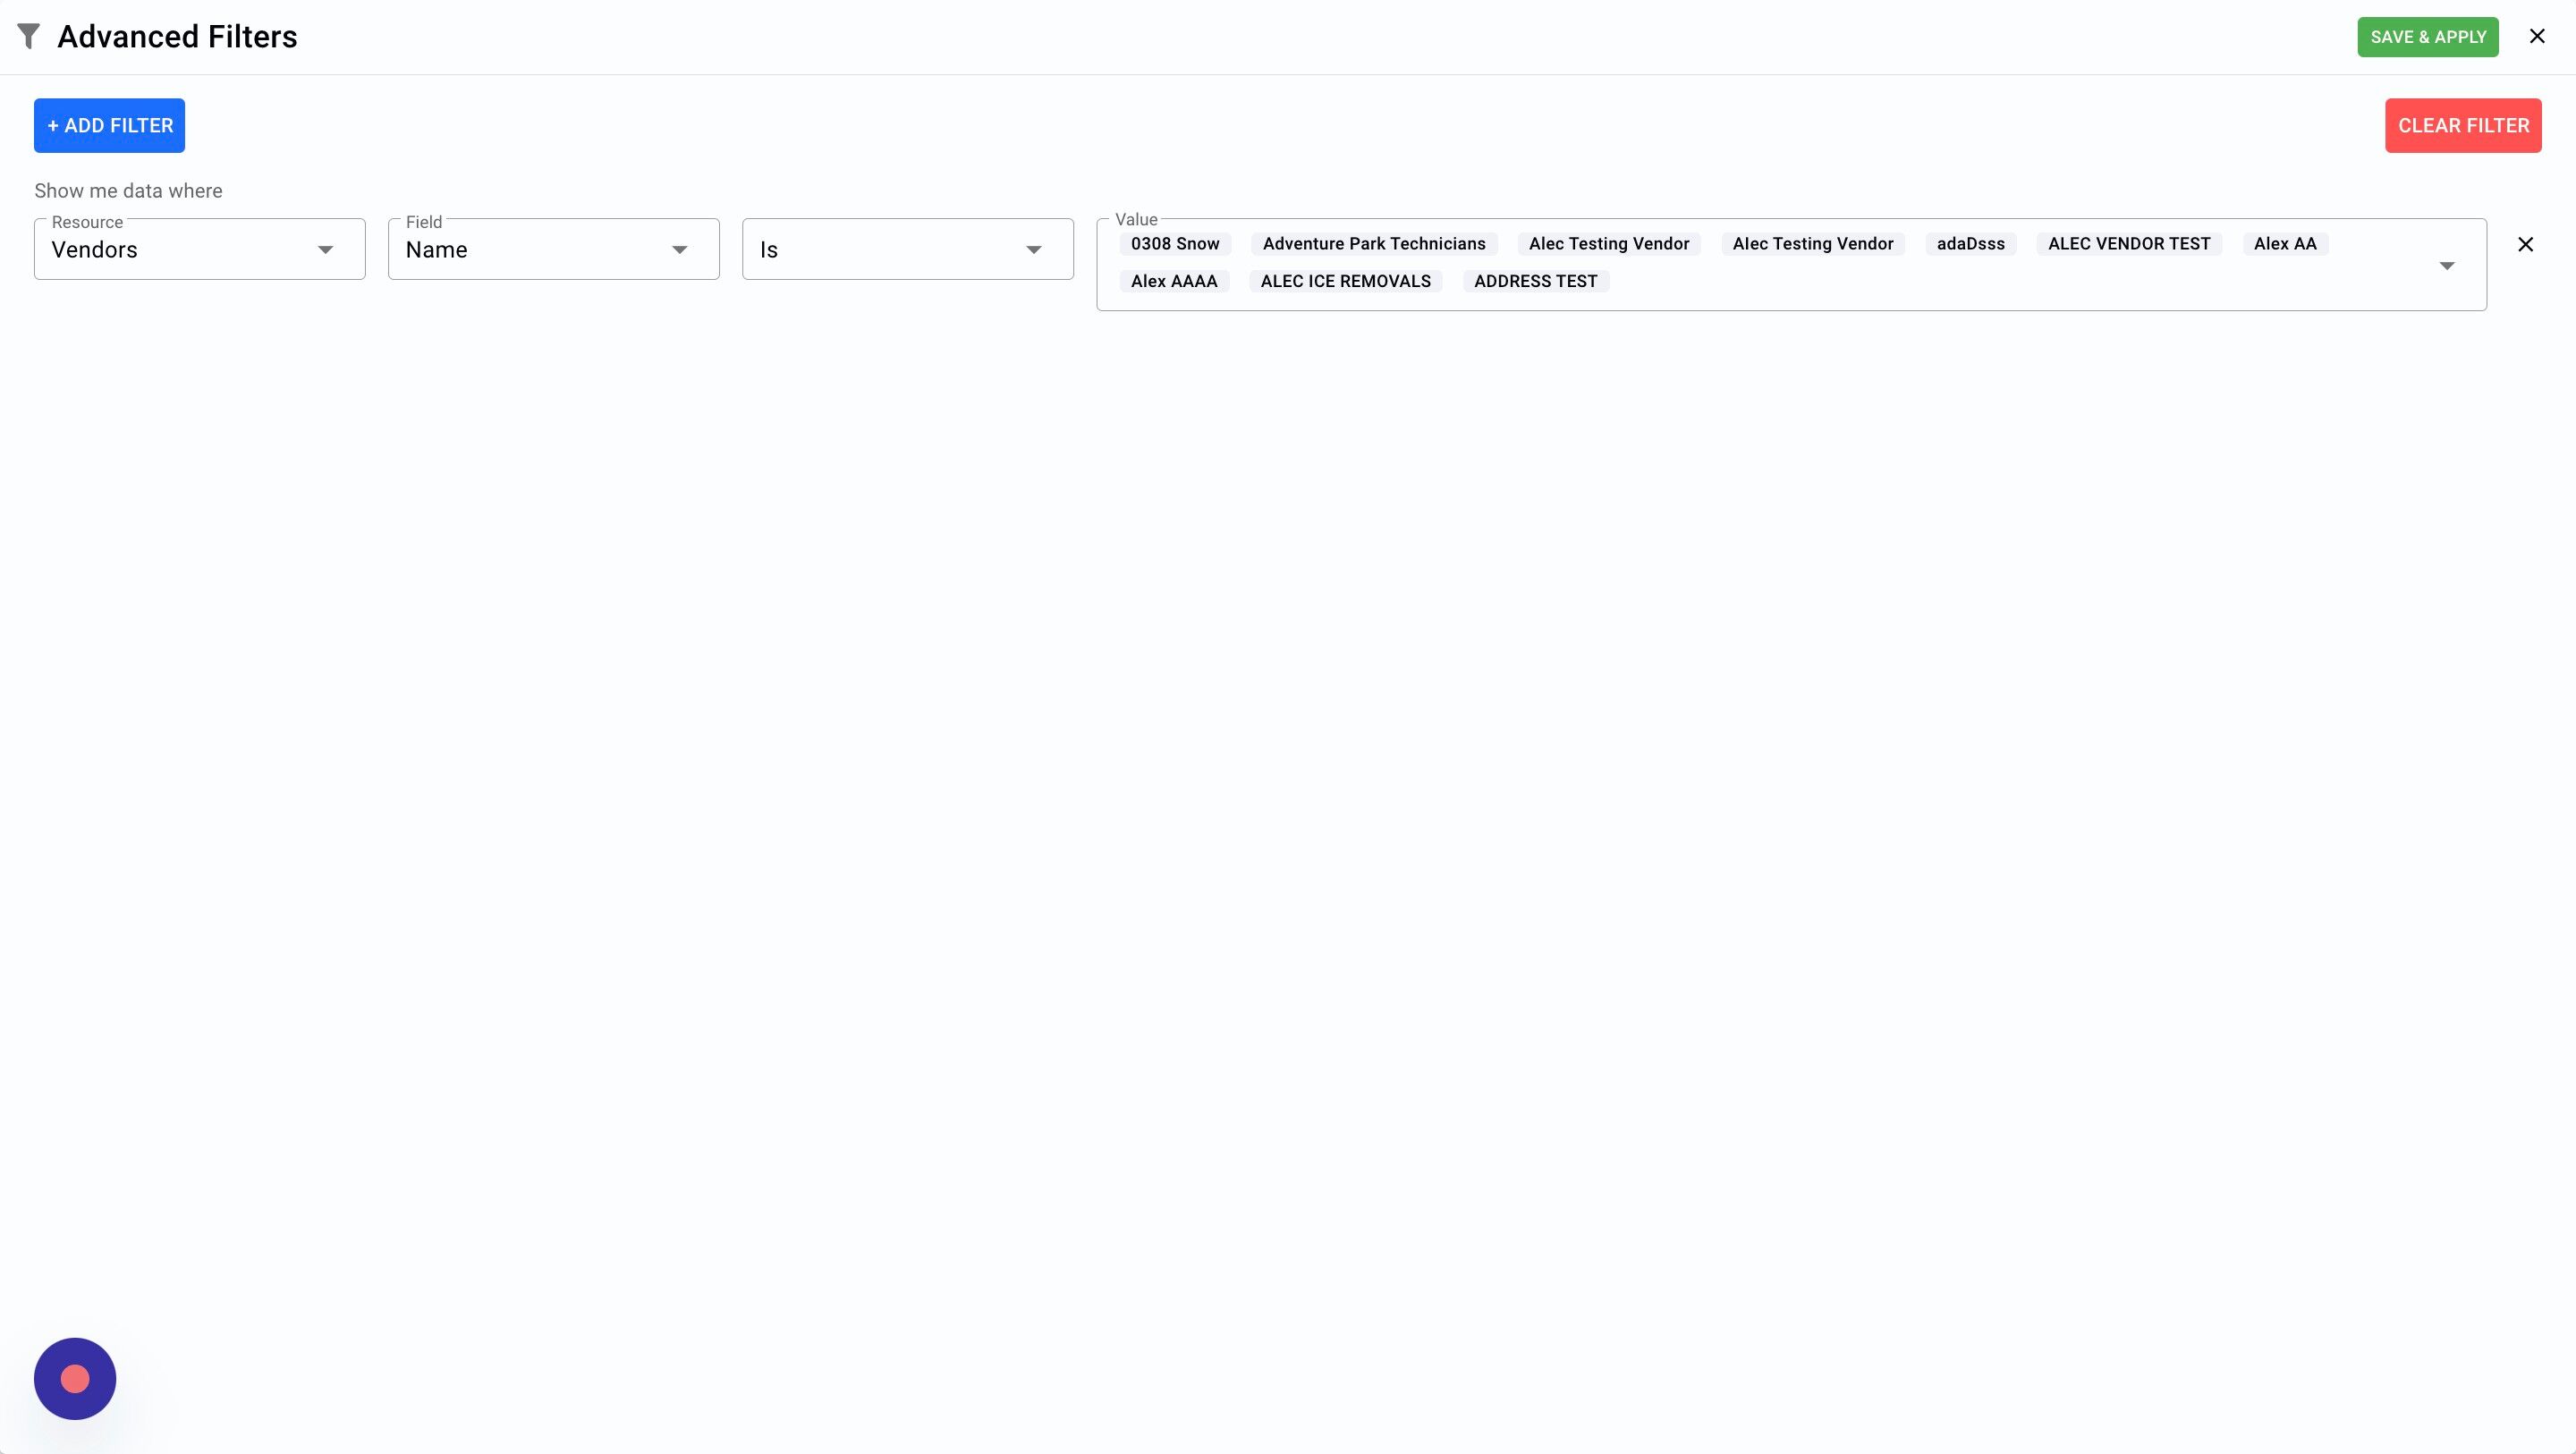Remove the Vendors filter row
The image size is (2576, 1454).
coord(2525,245)
